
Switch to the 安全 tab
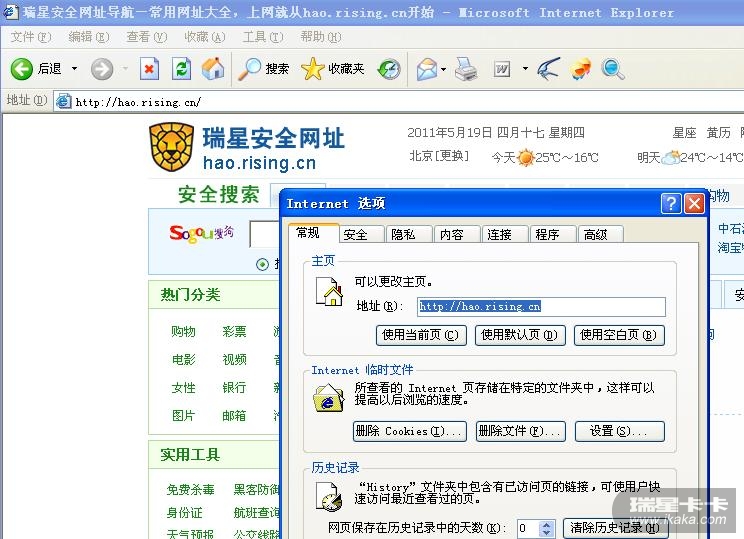pyautogui.click(x=361, y=234)
